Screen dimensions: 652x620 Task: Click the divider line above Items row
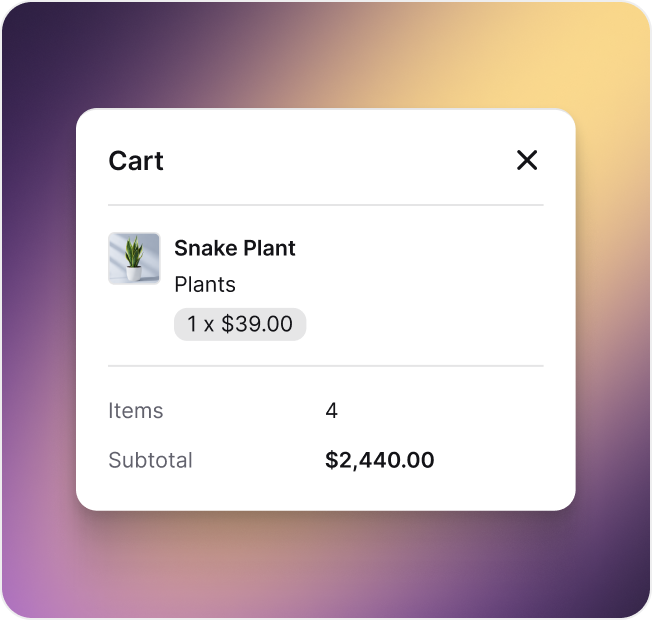[x=326, y=366]
